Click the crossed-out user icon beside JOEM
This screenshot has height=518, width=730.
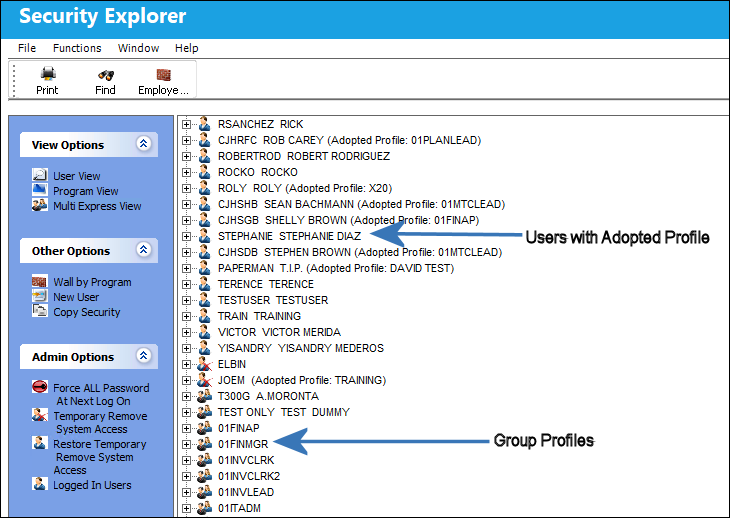(204, 380)
